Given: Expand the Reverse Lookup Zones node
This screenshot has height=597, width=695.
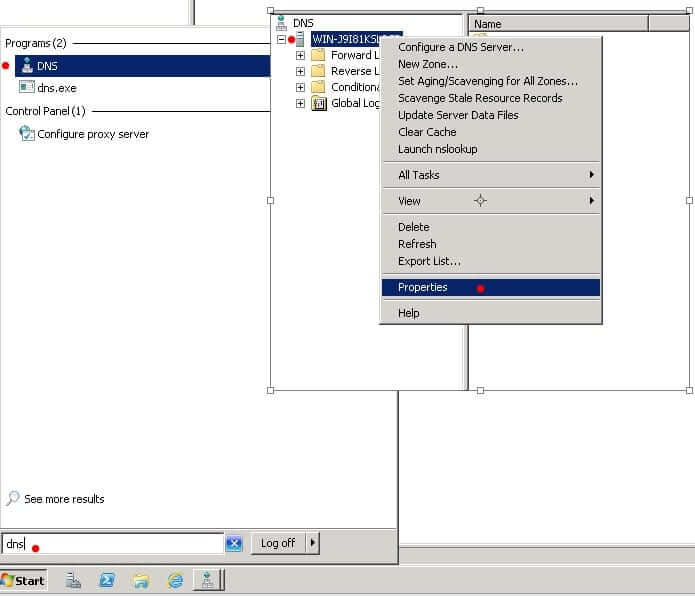Looking at the screenshot, I should pyautogui.click(x=300, y=71).
